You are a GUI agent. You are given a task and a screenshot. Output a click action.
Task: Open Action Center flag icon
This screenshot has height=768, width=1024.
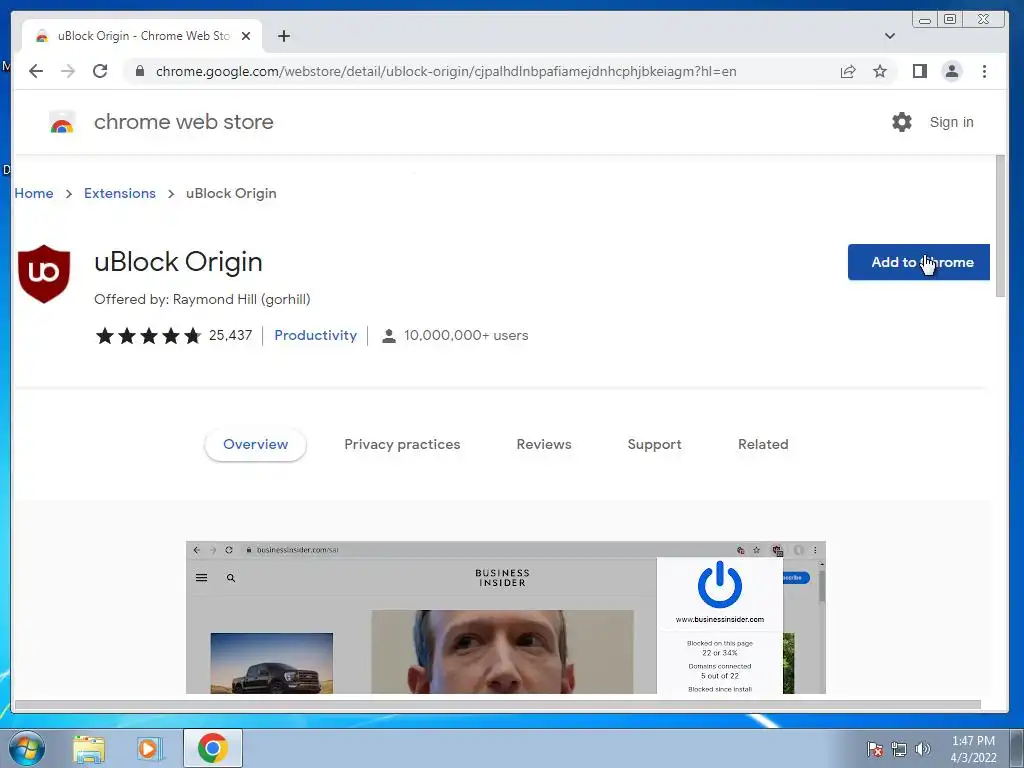(x=875, y=749)
